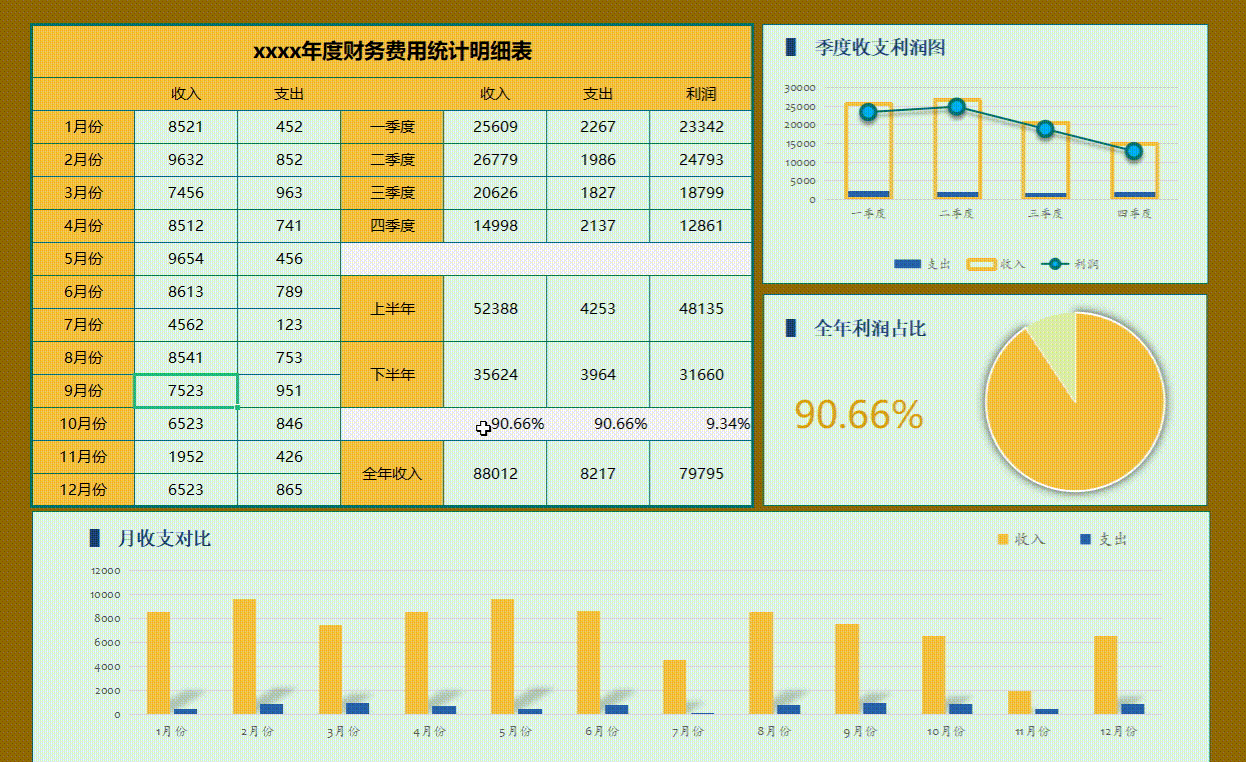Select the 三季度 profit line marker
The image size is (1246, 762).
click(1045, 129)
